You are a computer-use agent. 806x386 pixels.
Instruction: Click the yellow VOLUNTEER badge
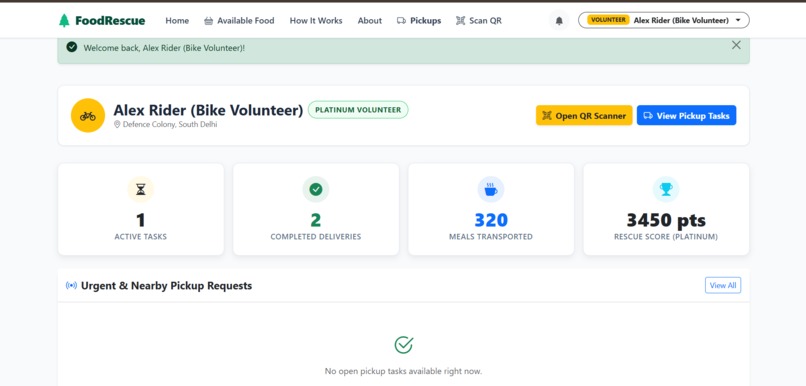609,20
